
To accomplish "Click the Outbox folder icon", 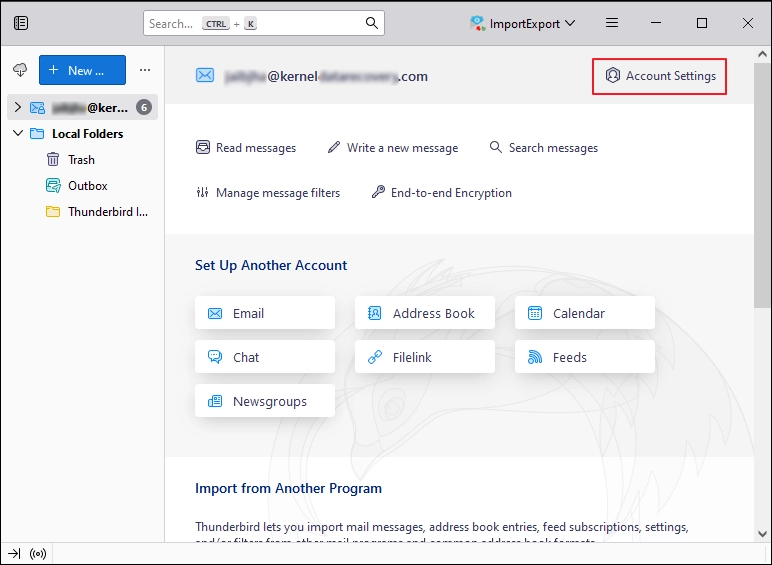I will click(x=53, y=186).
